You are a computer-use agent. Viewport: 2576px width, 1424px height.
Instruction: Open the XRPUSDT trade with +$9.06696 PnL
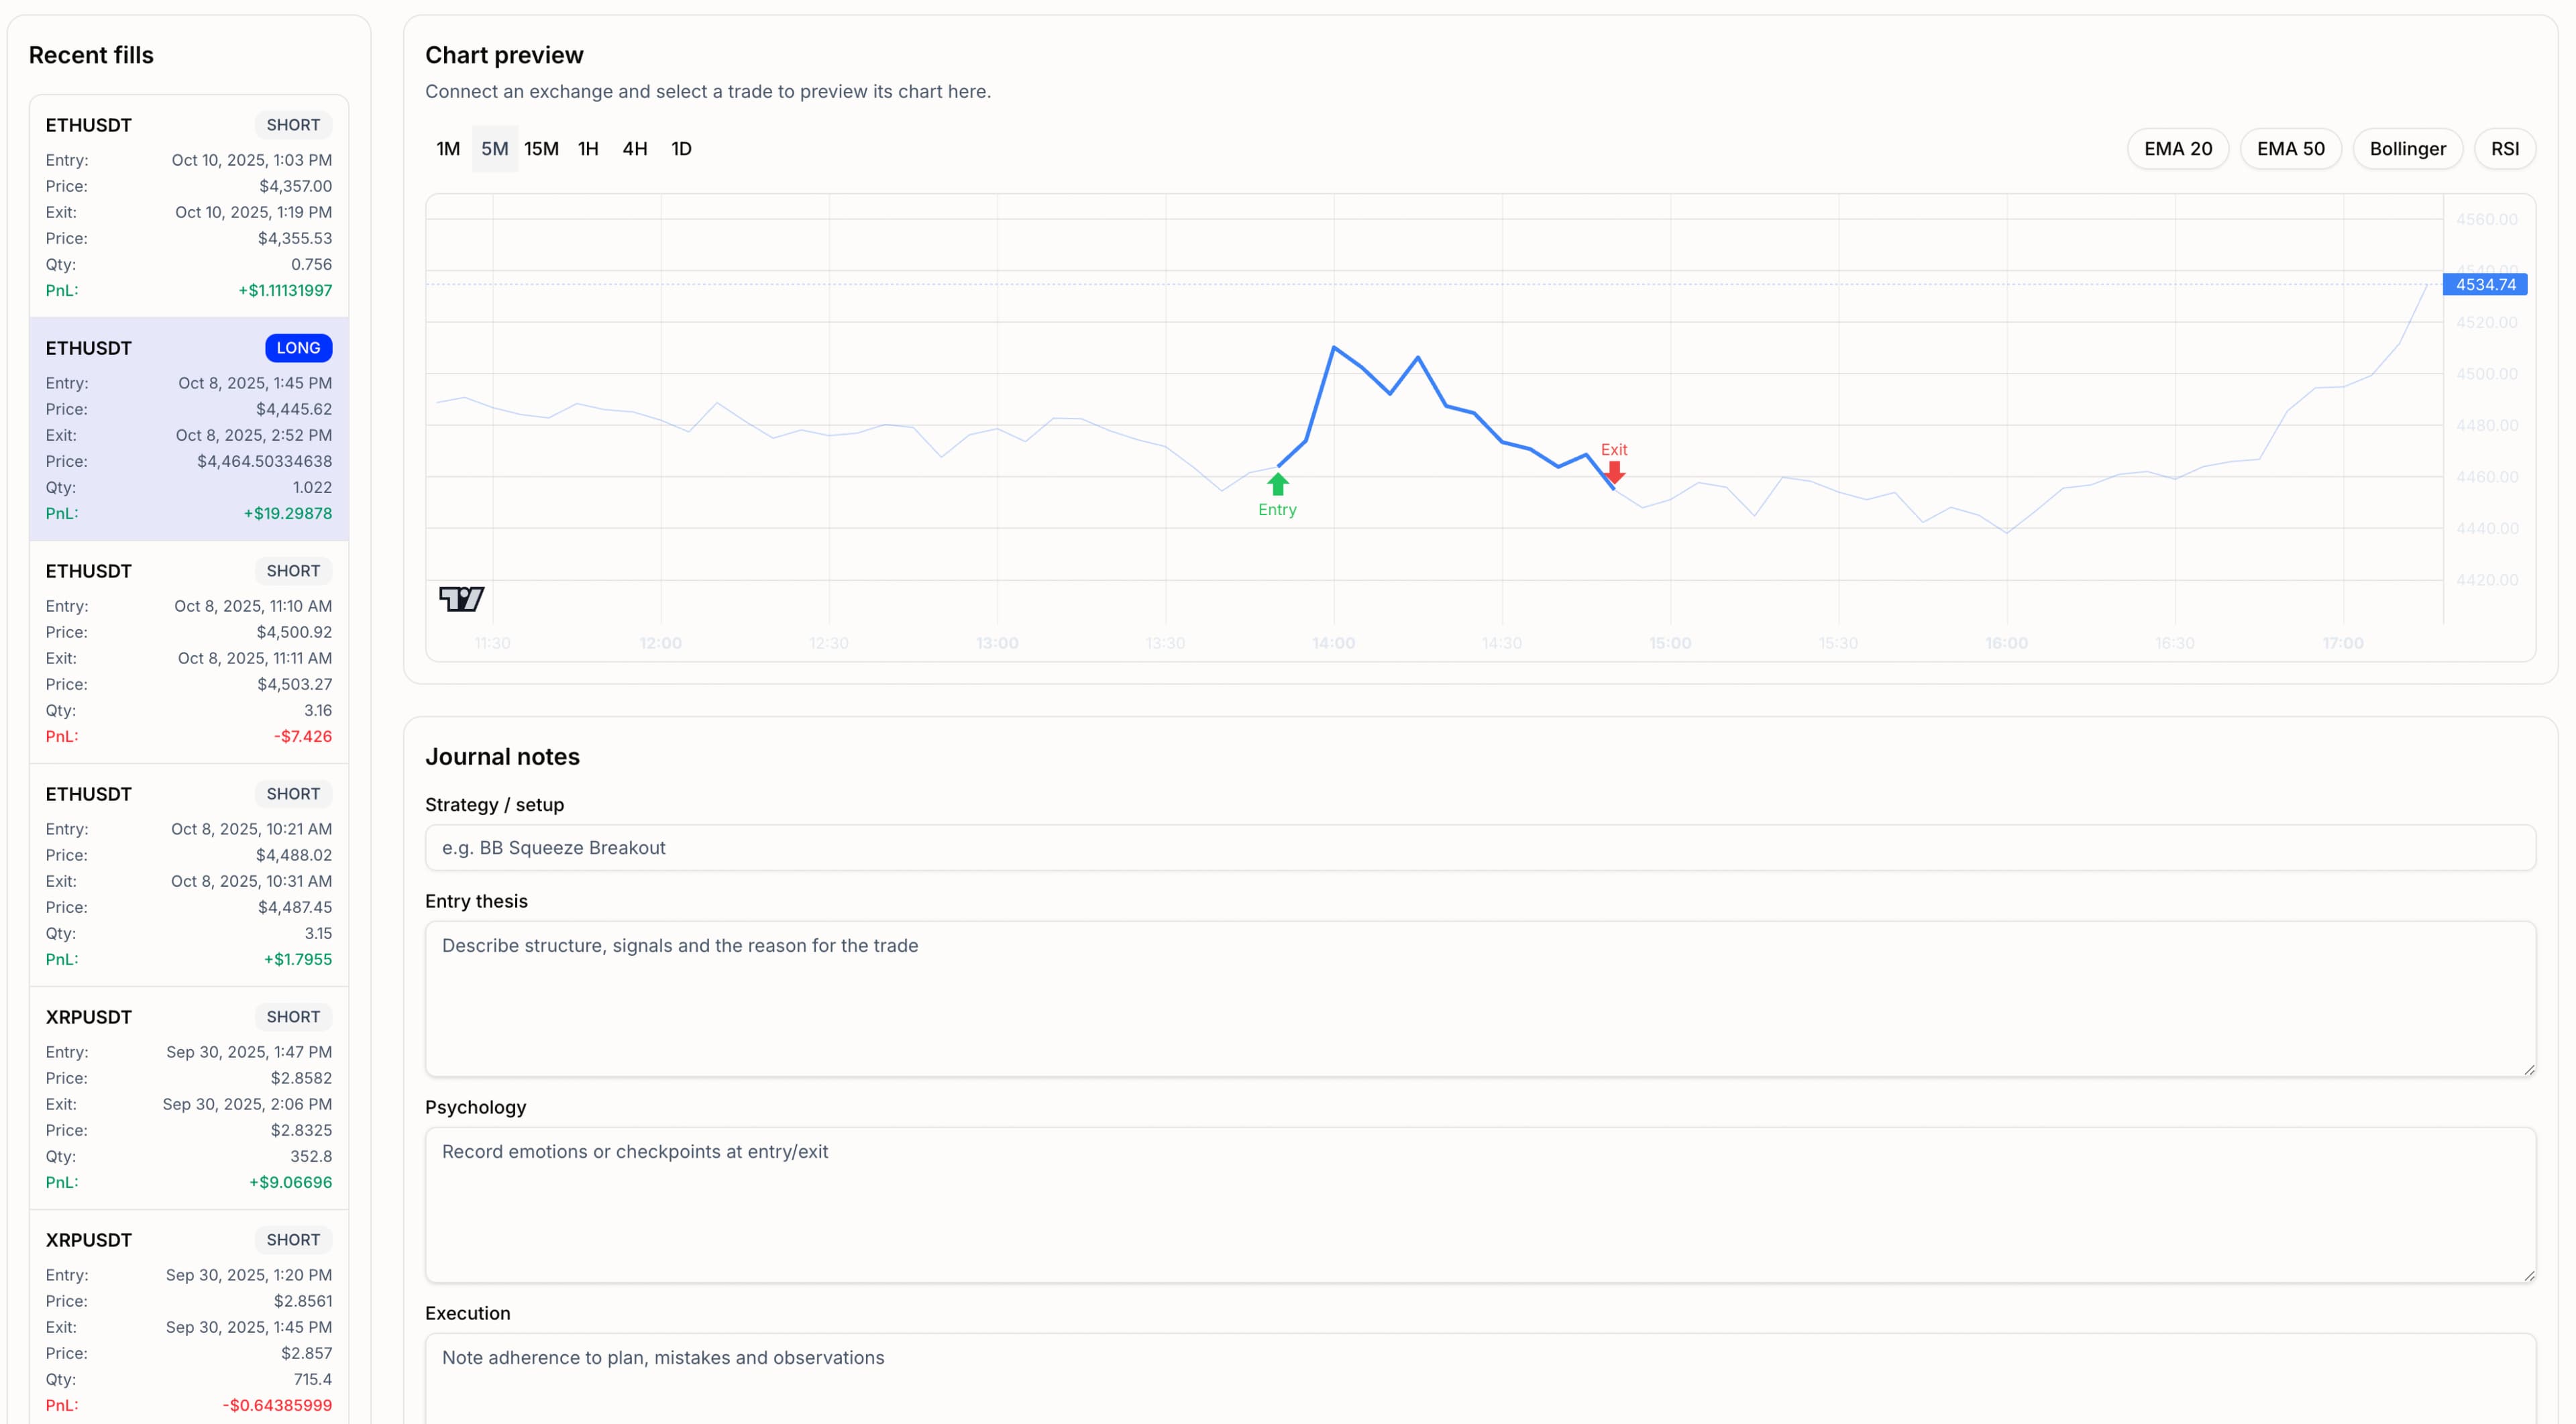[x=188, y=1099]
